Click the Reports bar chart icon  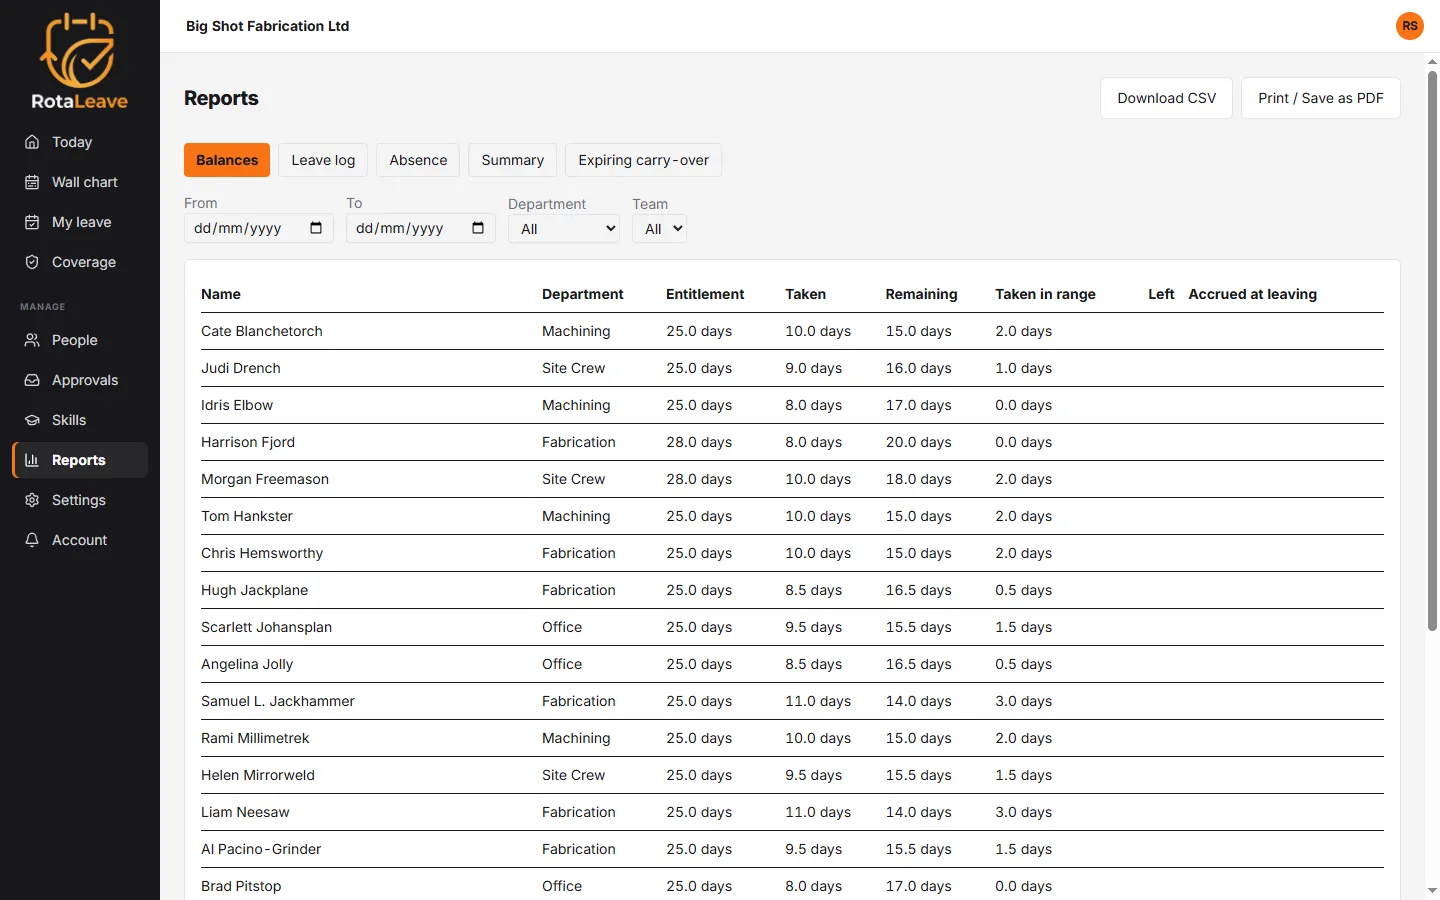32,460
